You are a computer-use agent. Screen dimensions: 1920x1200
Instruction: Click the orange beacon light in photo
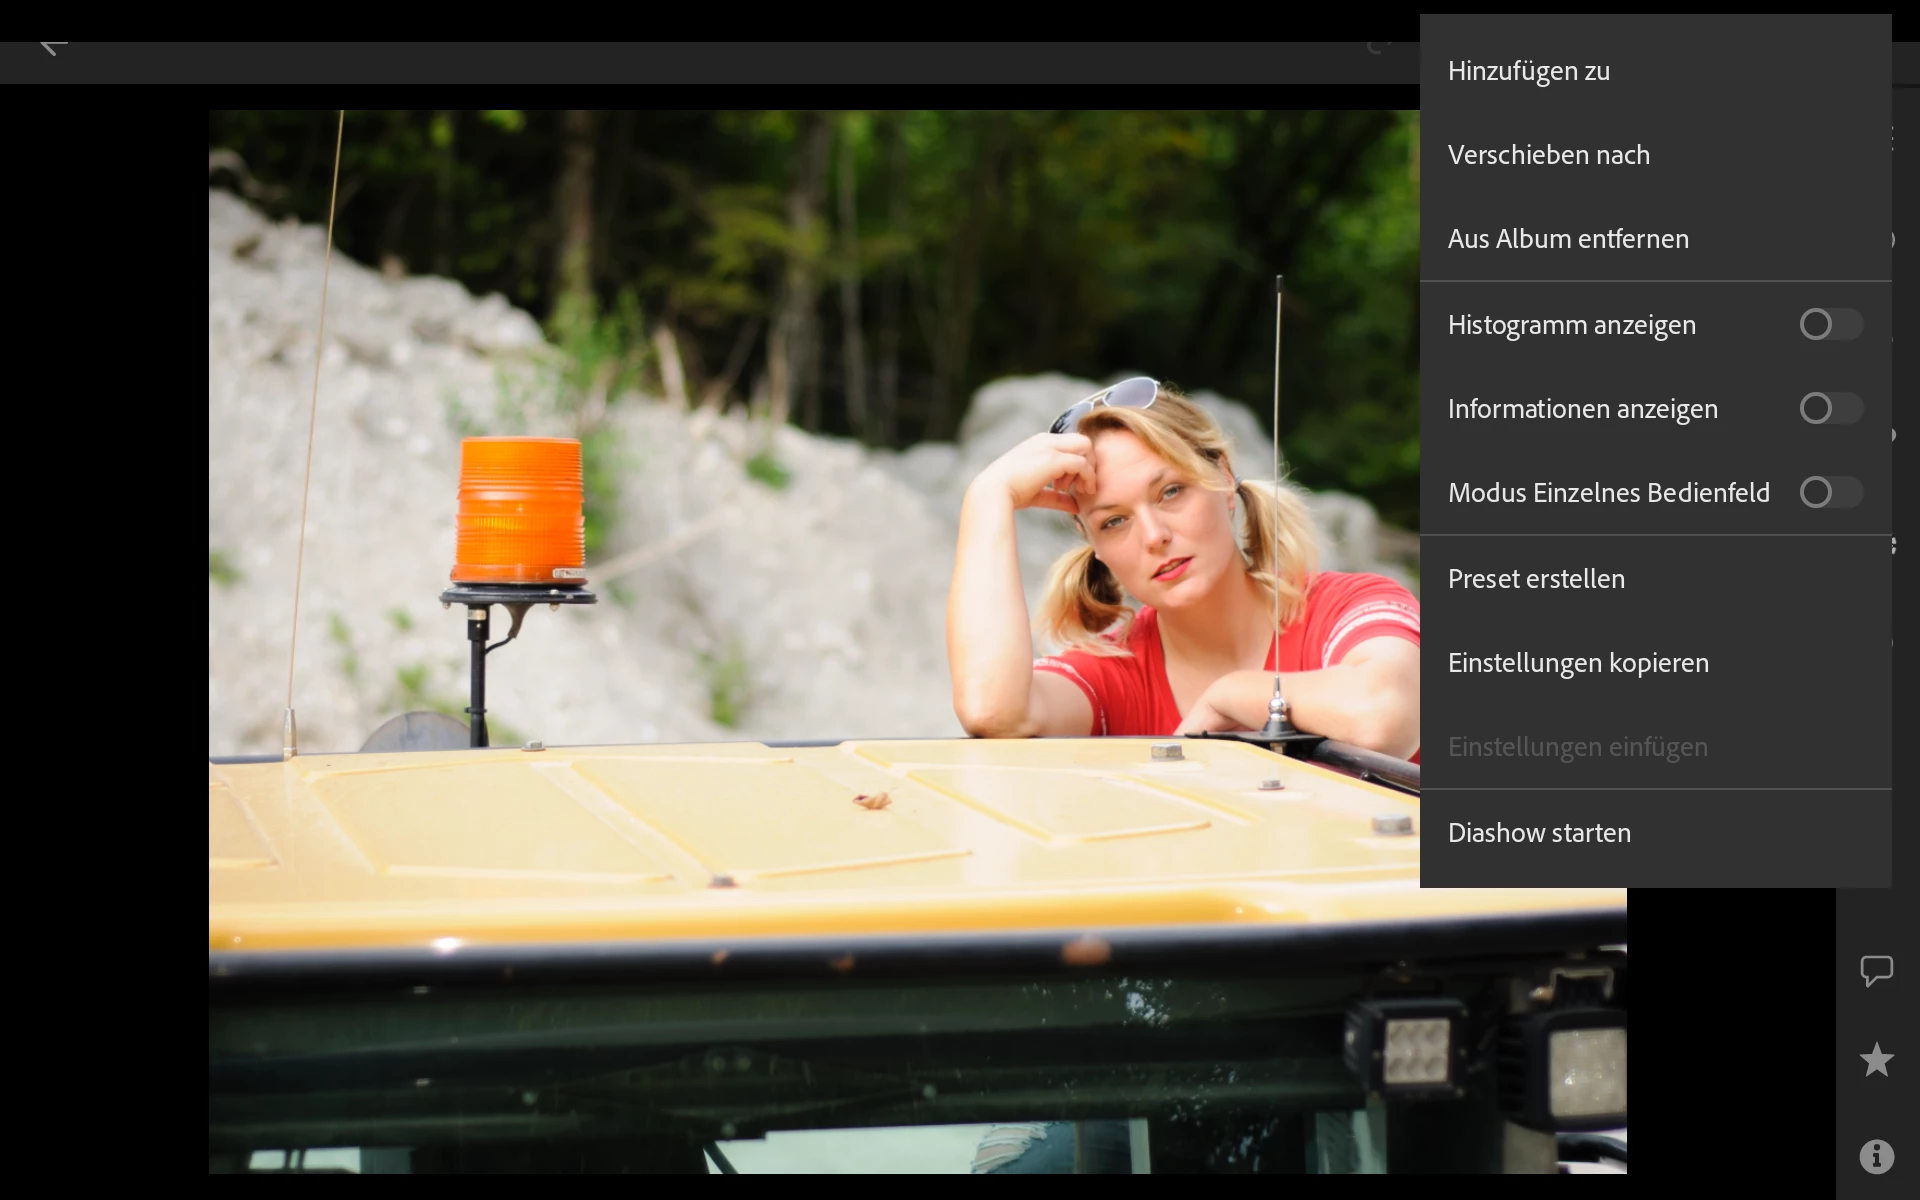point(520,510)
